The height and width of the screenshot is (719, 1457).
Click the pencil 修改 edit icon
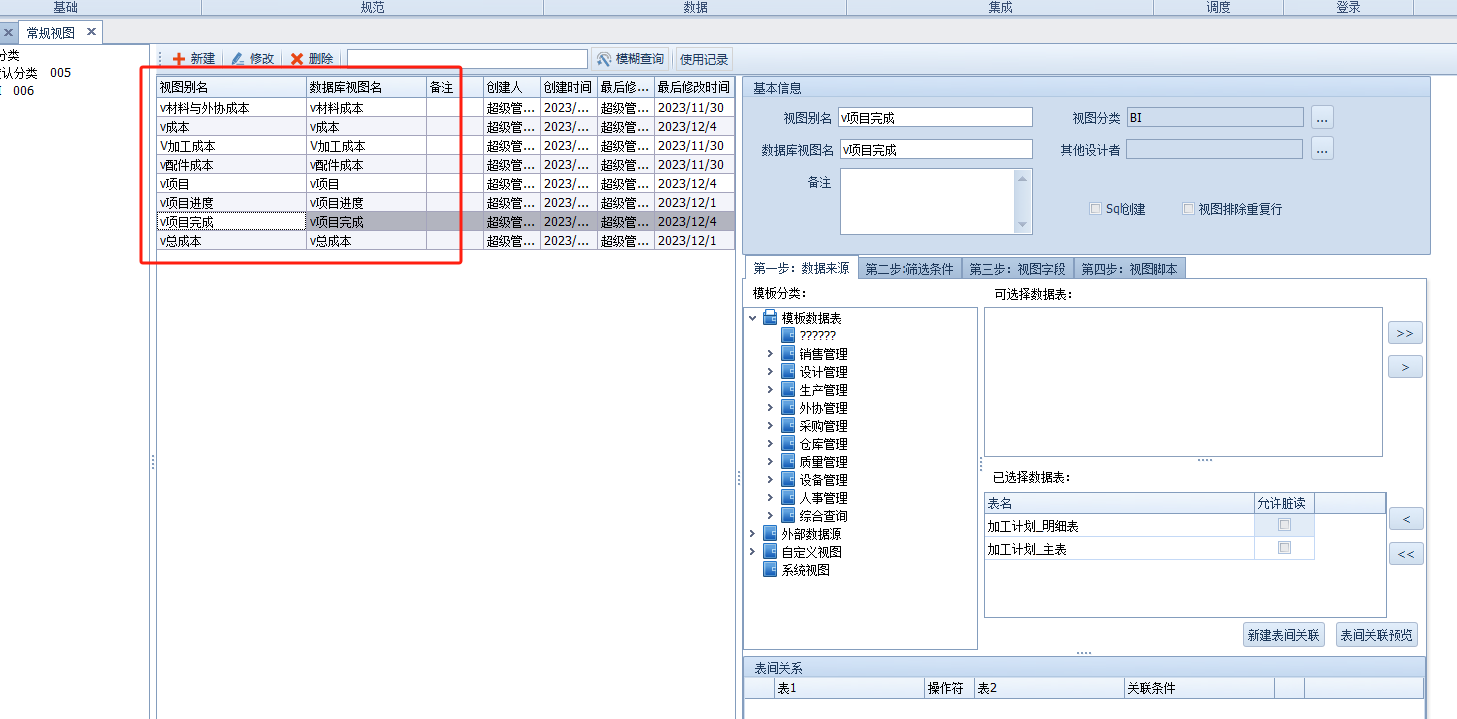coord(238,59)
